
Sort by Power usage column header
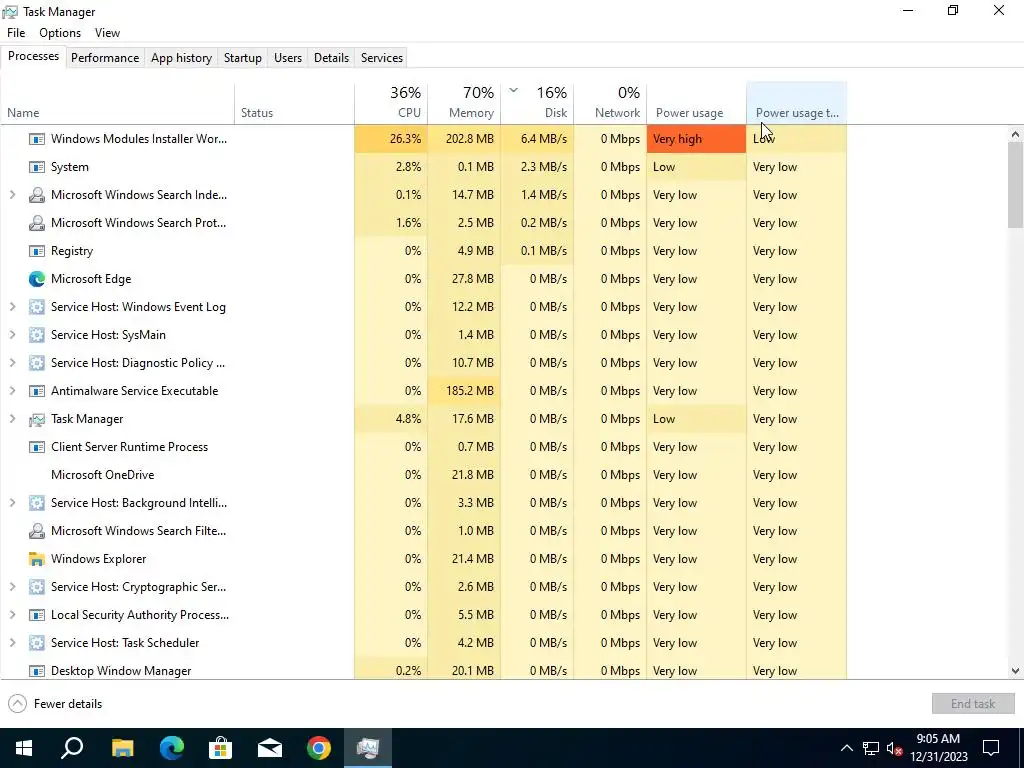coord(696,103)
